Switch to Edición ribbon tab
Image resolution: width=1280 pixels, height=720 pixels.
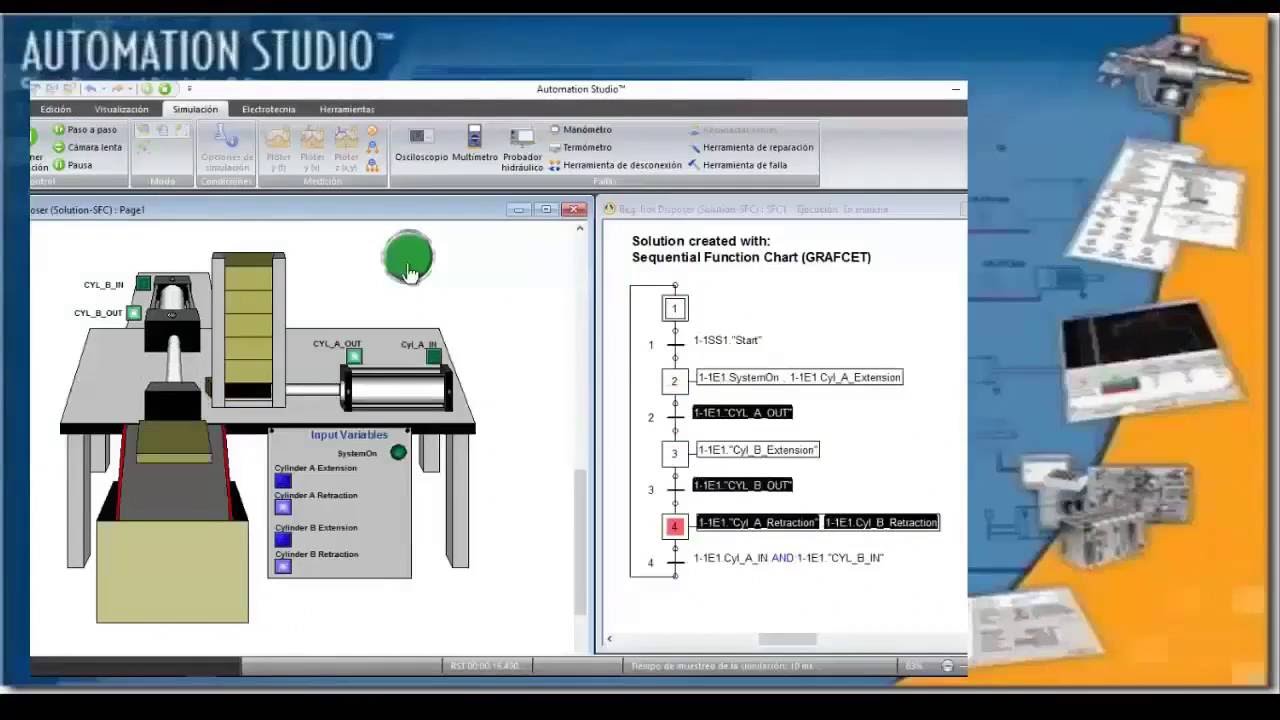click(55, 109)
